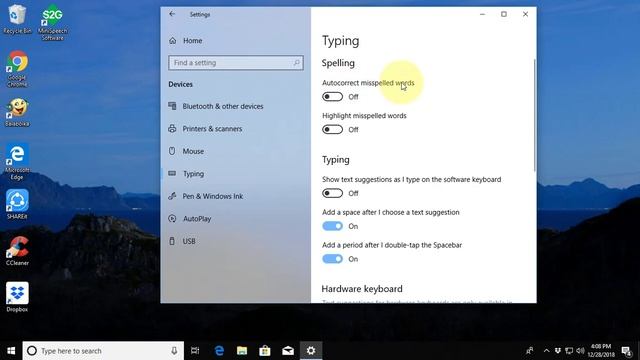640x360 pixels.
Task: Enable text suggestions on software keyboard
Action: click(x=332, y=193)
